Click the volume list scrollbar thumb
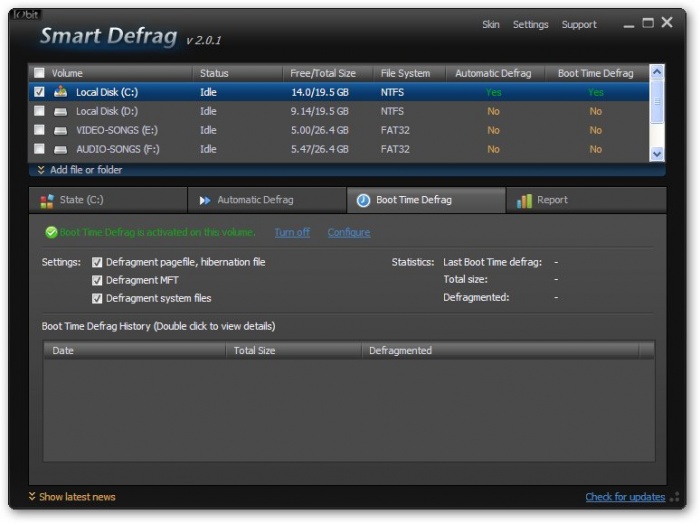This screenshot has height=523, width=700. [657, 101]
